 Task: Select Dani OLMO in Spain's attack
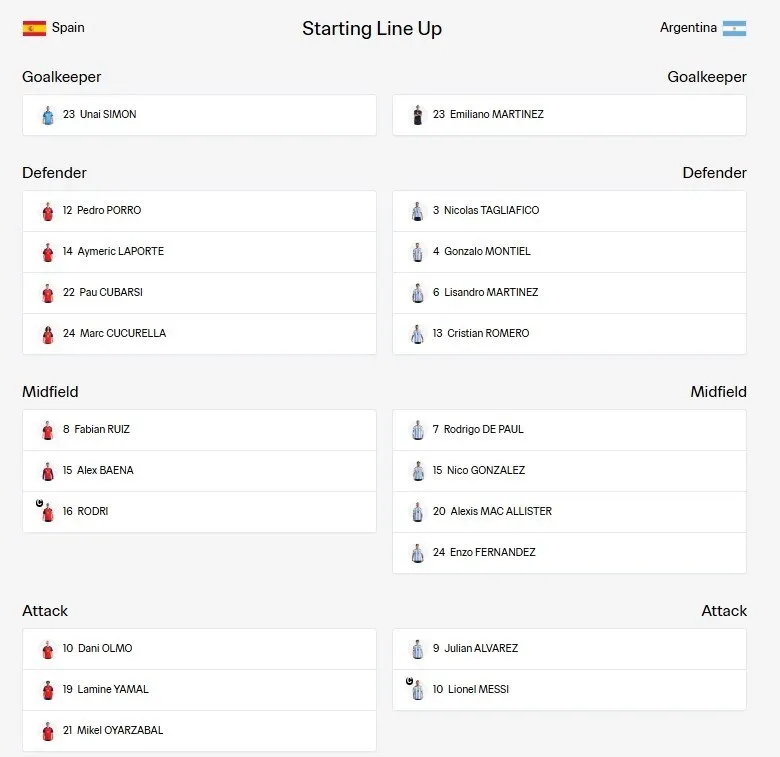click(199, 649)
